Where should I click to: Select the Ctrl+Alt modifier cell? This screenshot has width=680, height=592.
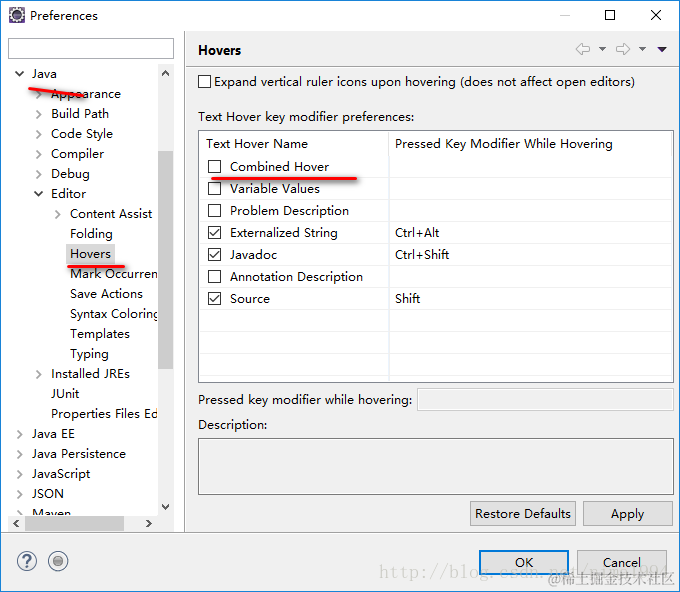(x=530, y=232)
